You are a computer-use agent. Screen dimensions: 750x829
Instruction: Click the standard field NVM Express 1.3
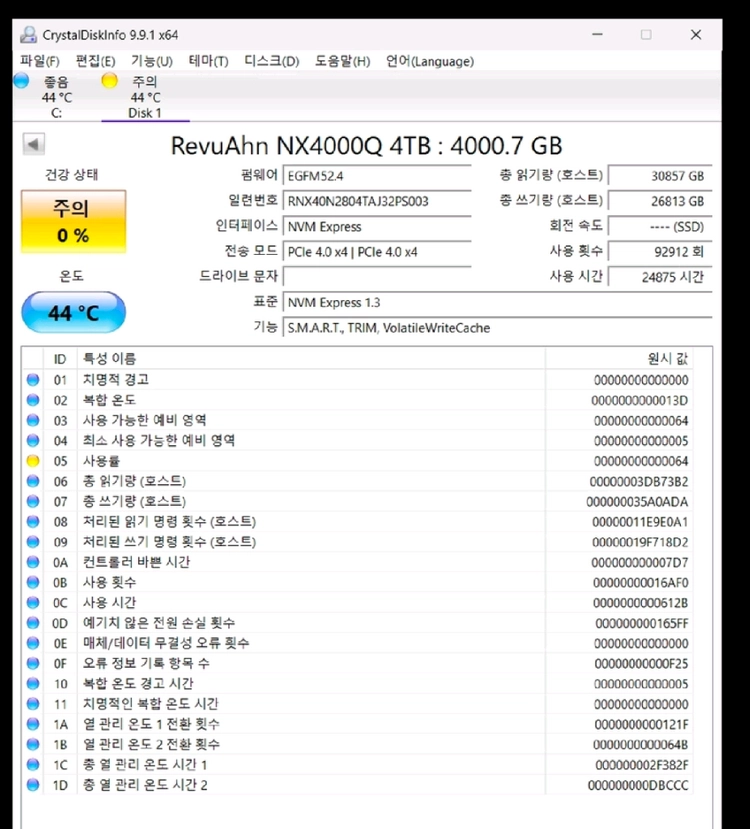tap(497, 302)
